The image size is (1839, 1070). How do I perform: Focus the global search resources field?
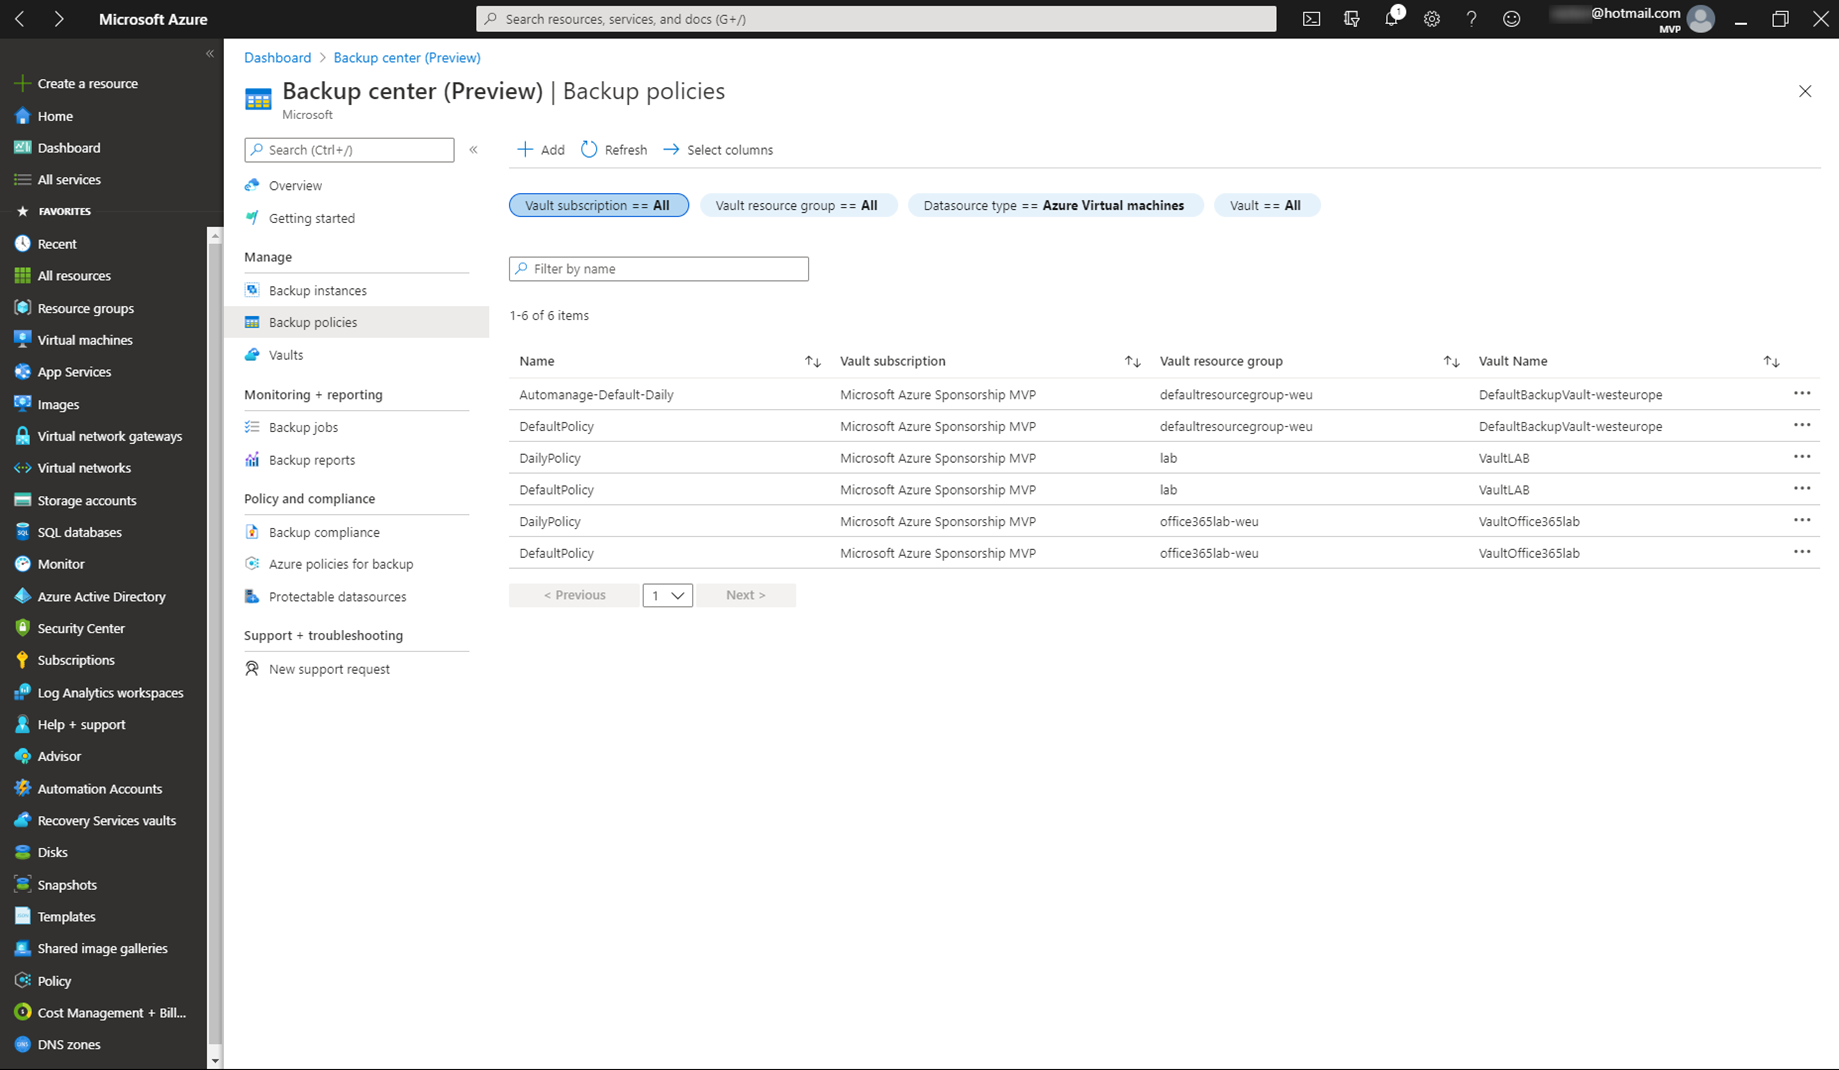[876, 19]
